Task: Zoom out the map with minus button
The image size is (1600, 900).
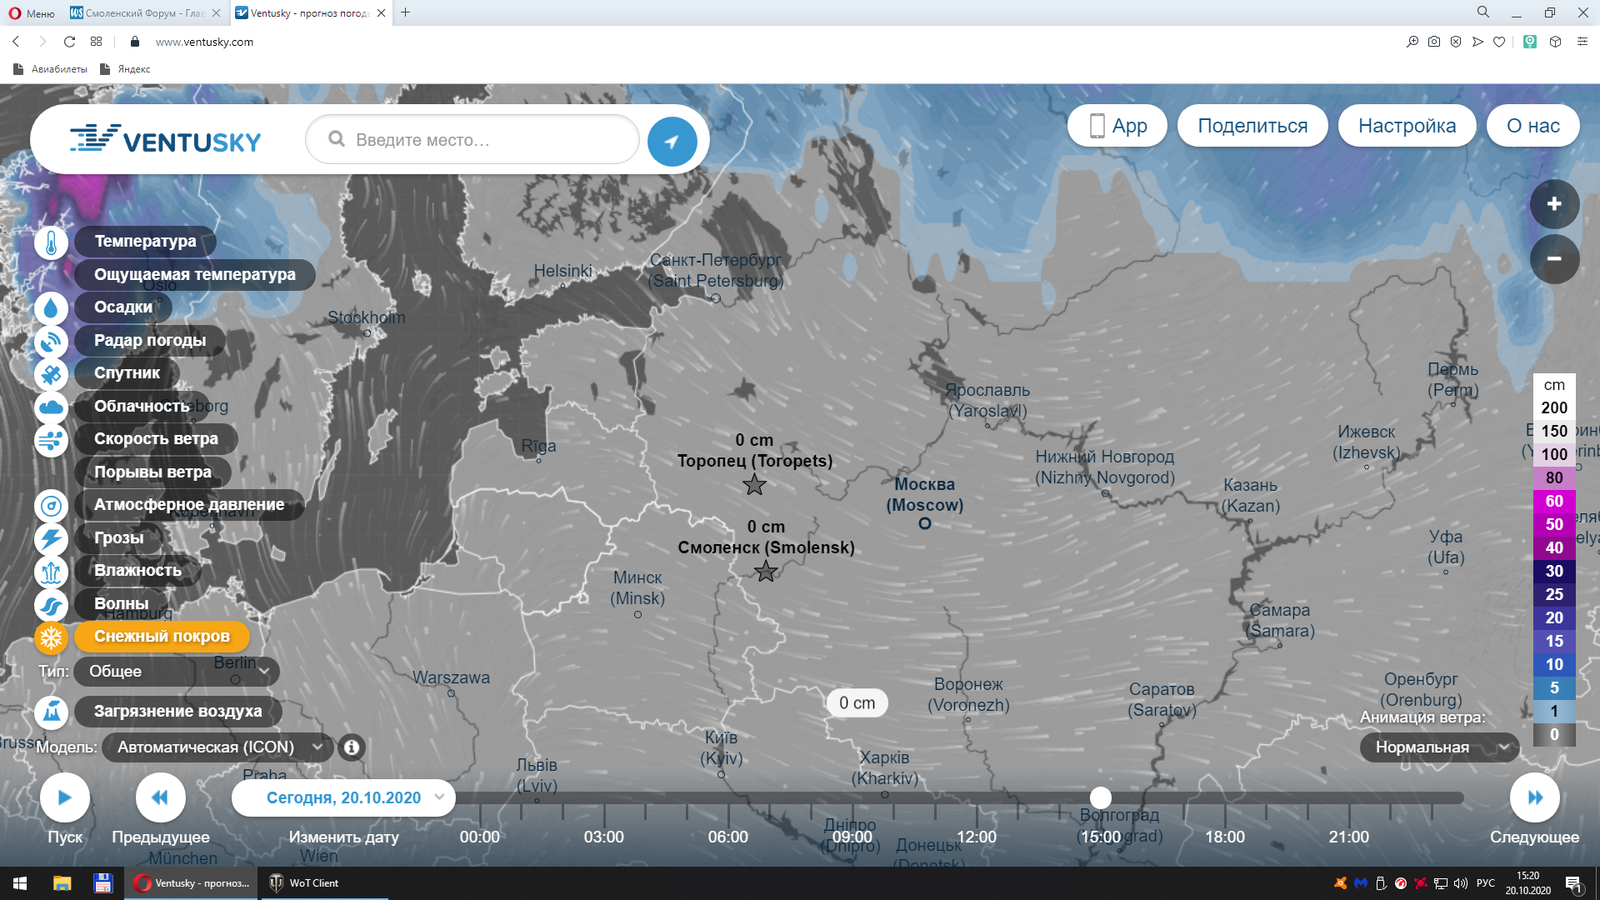Action: [1554, 259]
